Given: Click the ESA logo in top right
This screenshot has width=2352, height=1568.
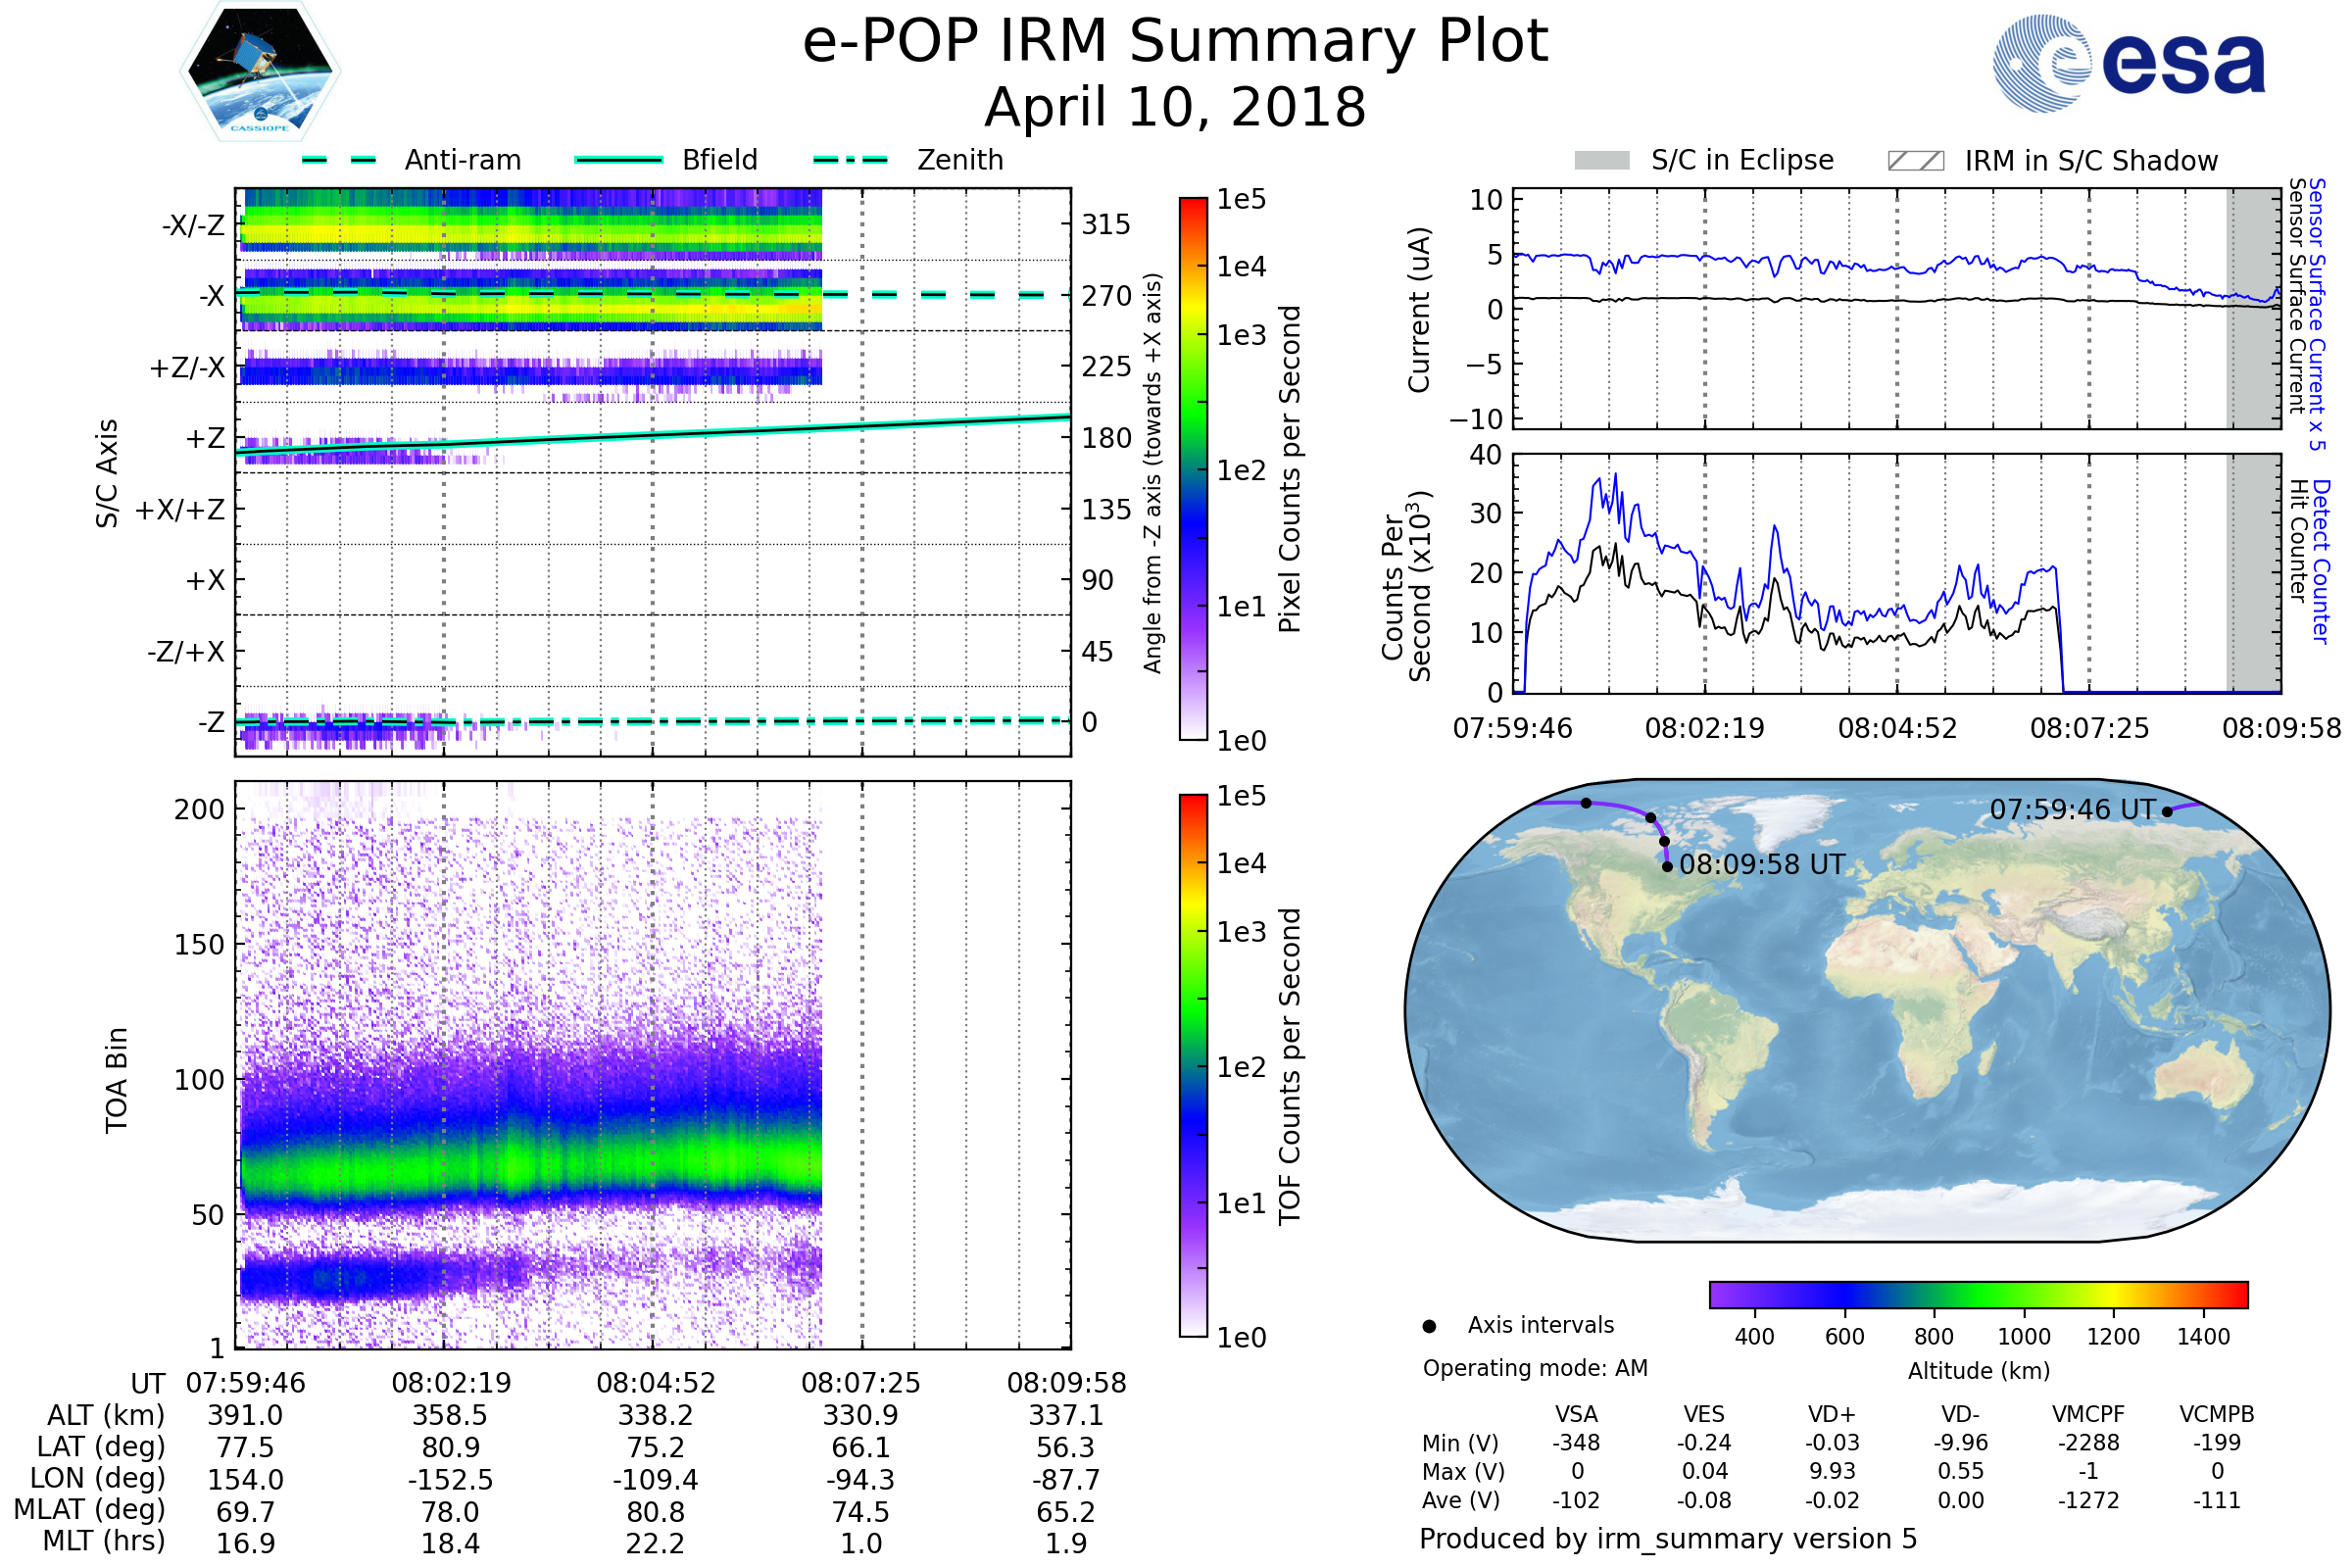Looking at the screenshot, I should click(2130, 64).
